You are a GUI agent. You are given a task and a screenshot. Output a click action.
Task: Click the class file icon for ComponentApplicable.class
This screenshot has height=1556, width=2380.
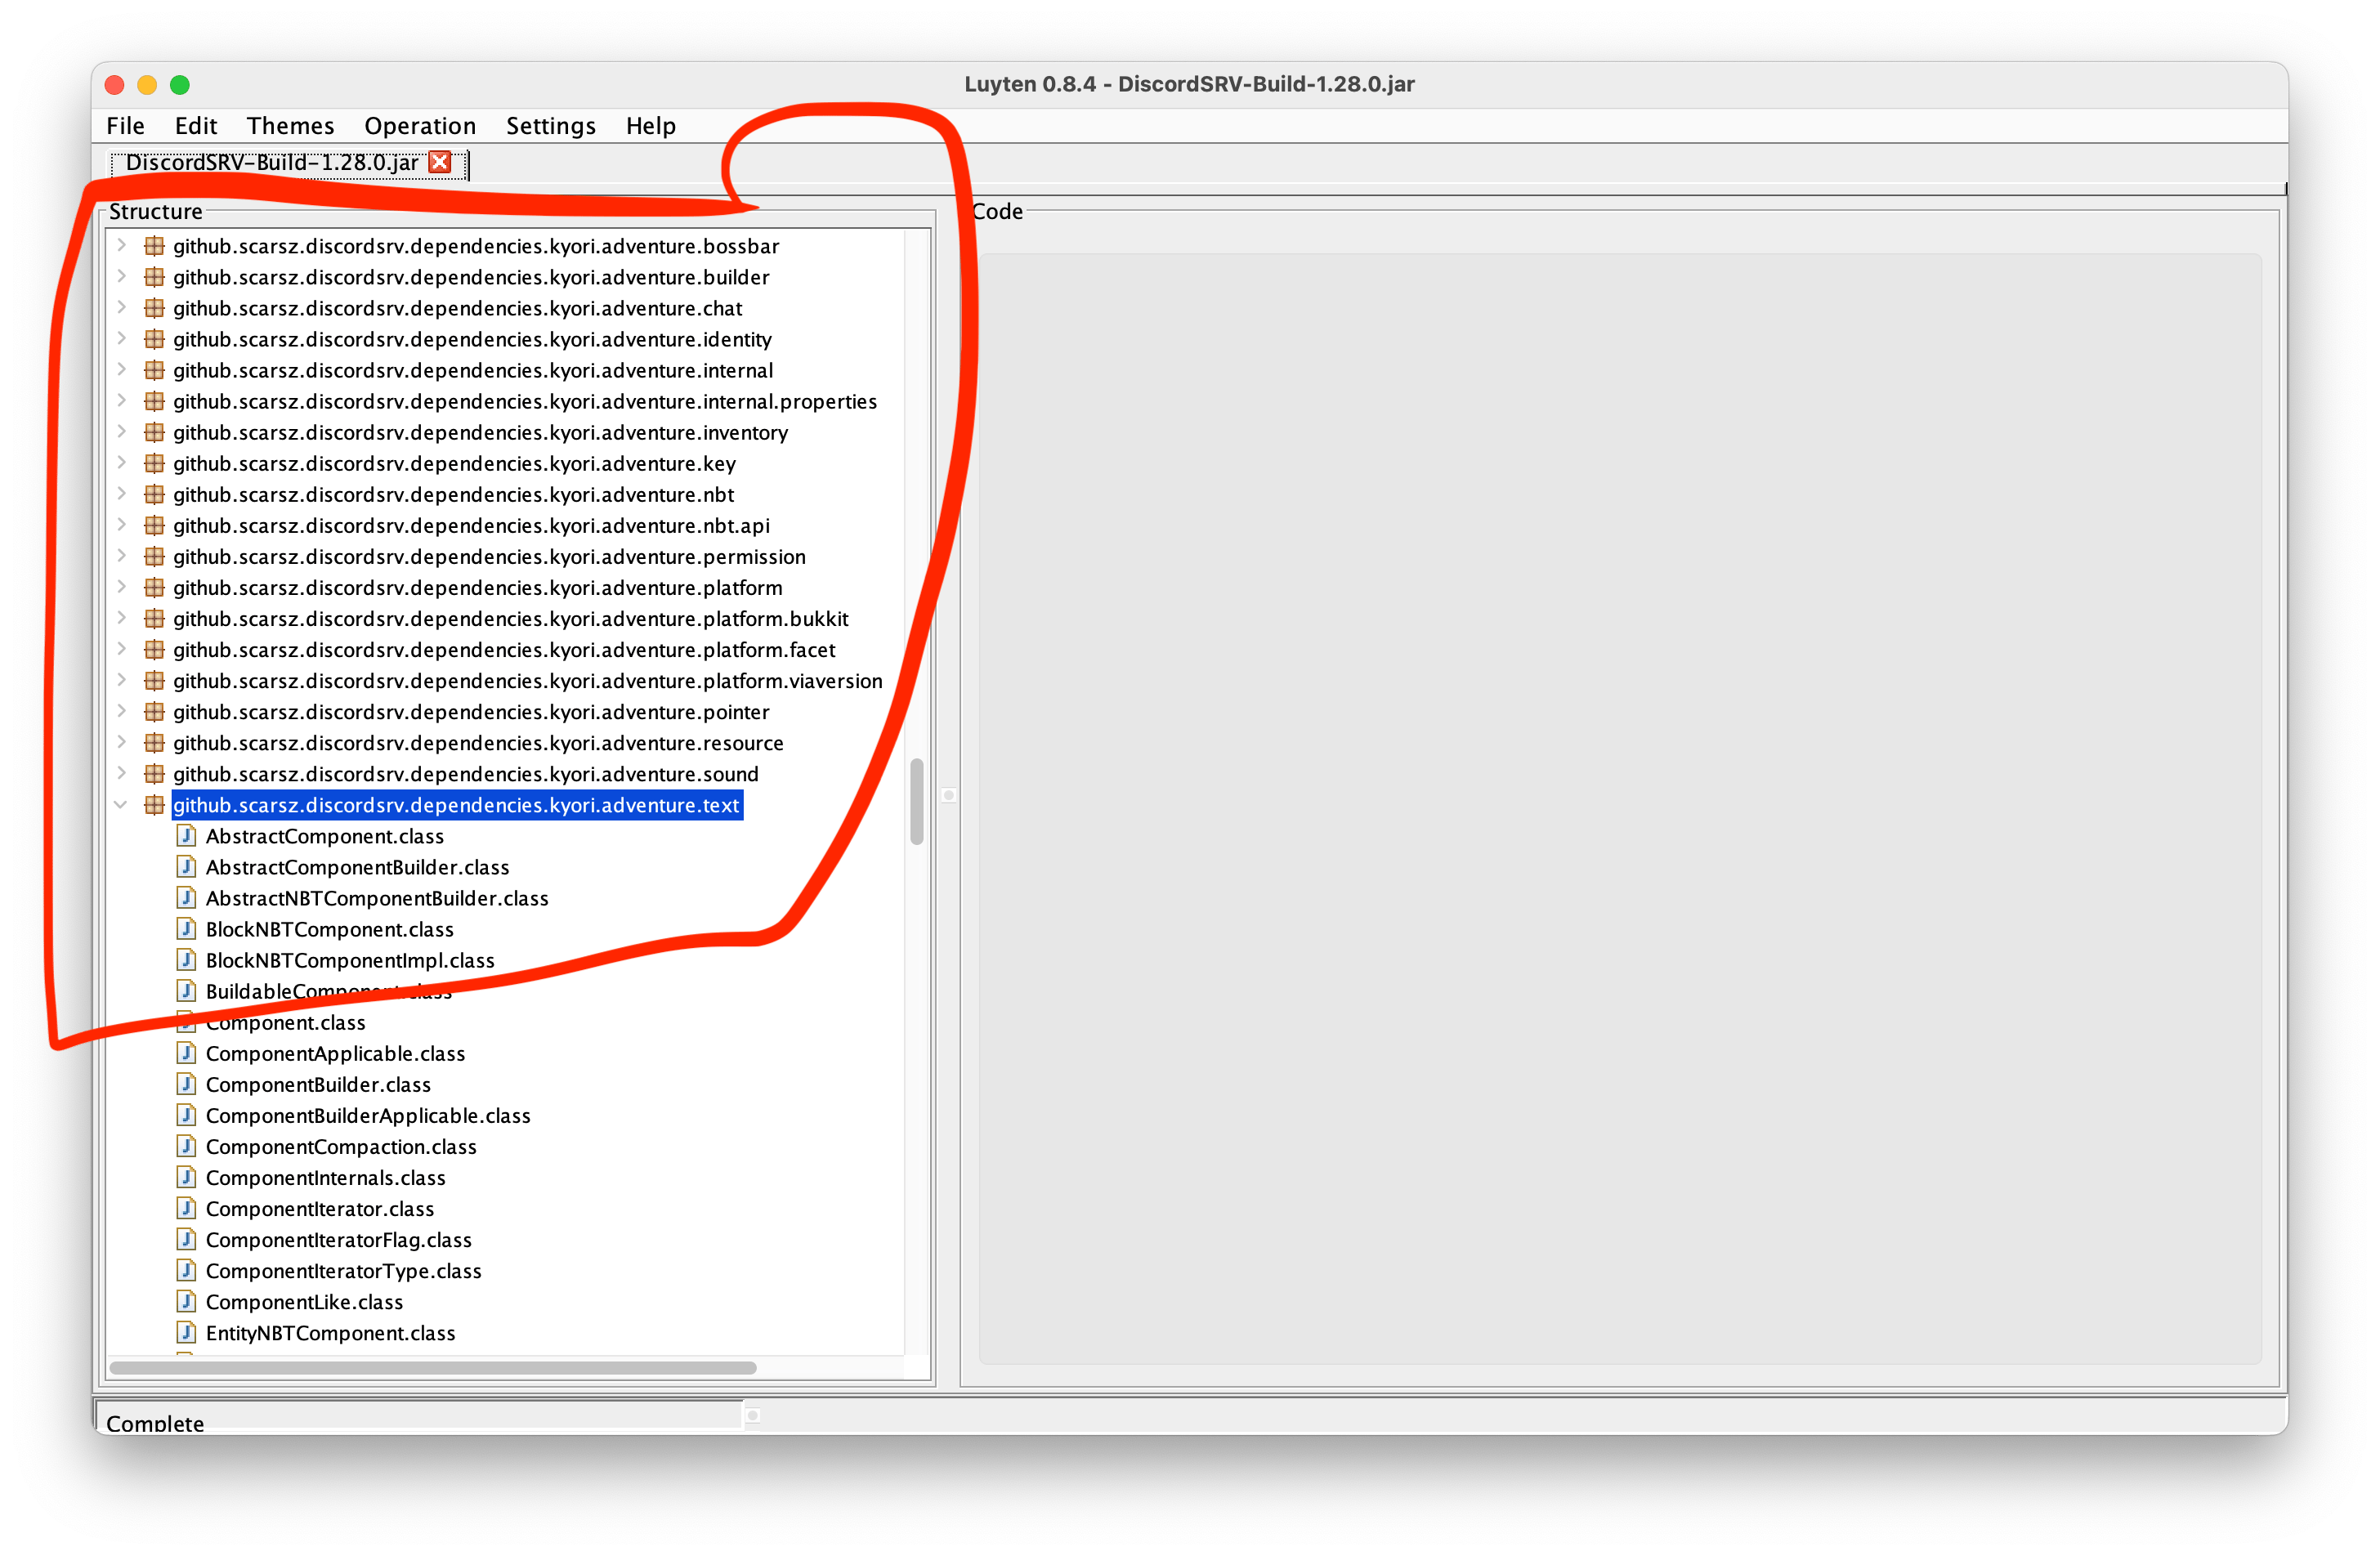186,1052
